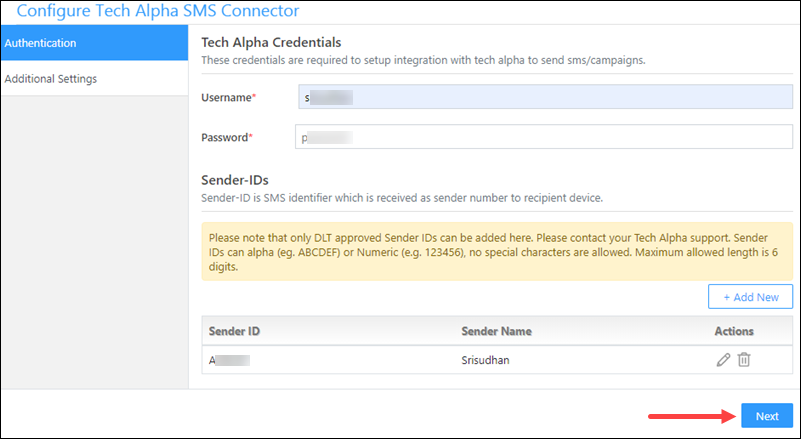Click the Srisudhan sender name cell

pyautogui.click(x=485, y=360)
